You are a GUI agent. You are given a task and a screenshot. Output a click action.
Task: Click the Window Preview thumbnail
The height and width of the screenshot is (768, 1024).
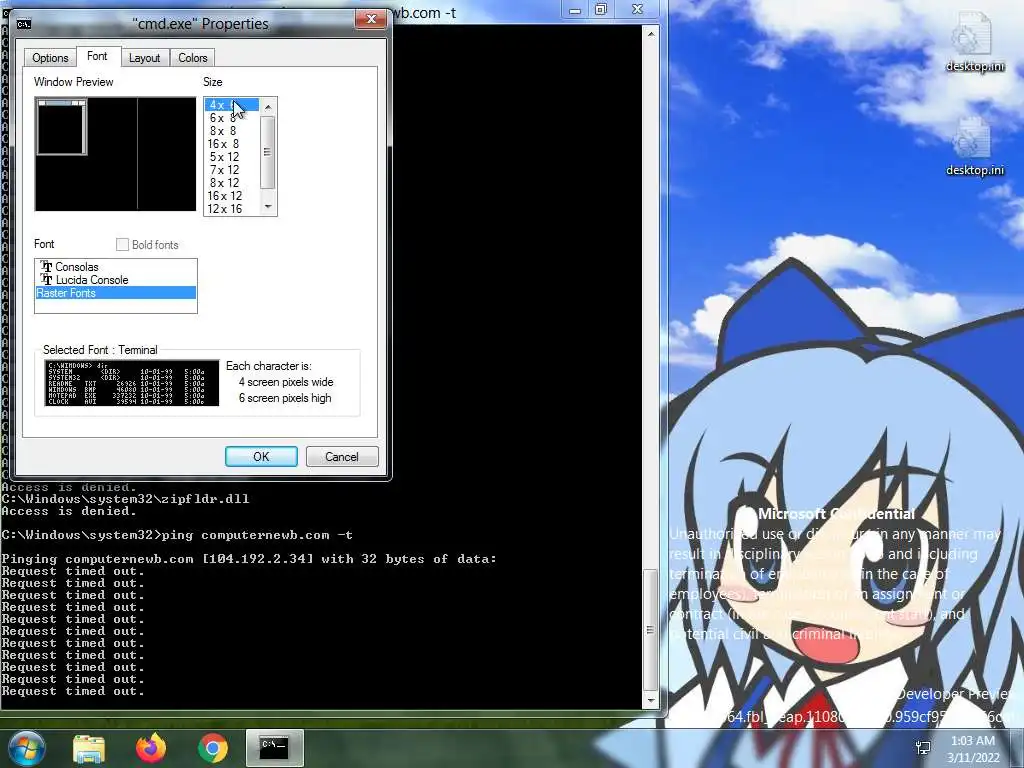point(115,154)
